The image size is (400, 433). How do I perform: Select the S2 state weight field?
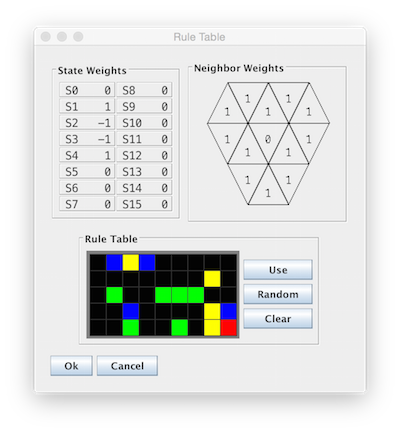tap(87, 123)
